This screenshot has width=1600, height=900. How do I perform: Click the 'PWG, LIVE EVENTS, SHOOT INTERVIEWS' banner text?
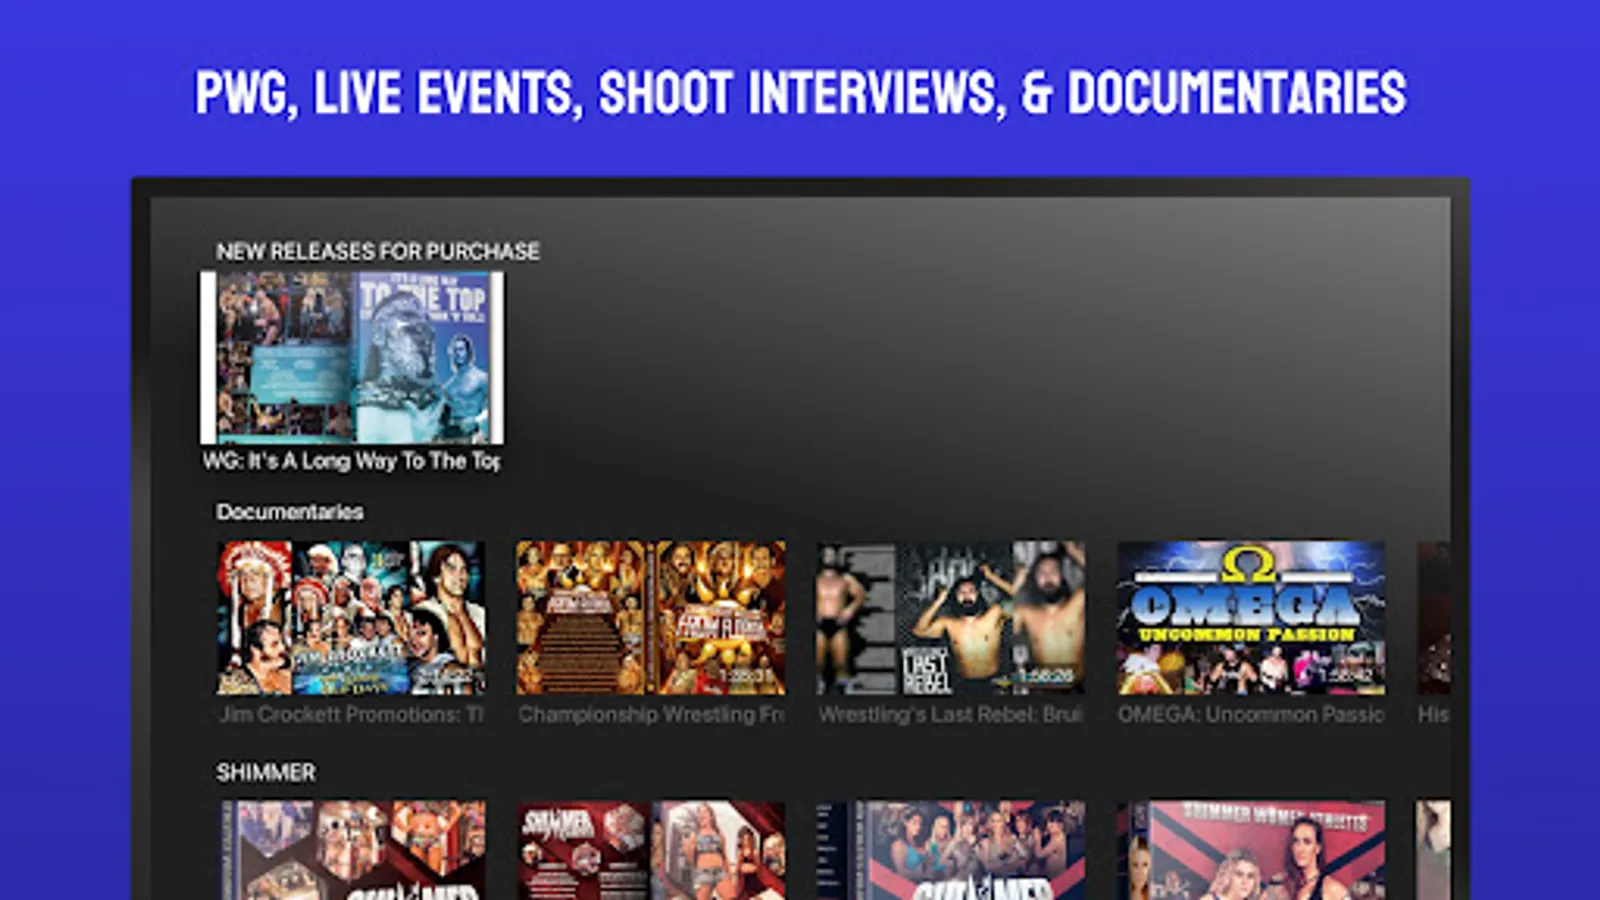pos(800,93)
